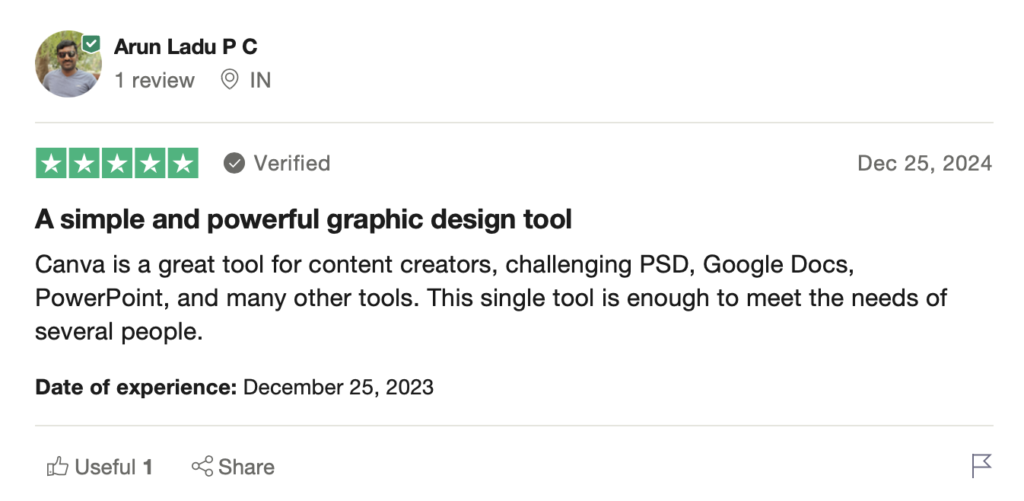Click the gray Verified checkmark icon
Image resolution: width=1024 pixels, height=501 pixels.
[234, 163]
